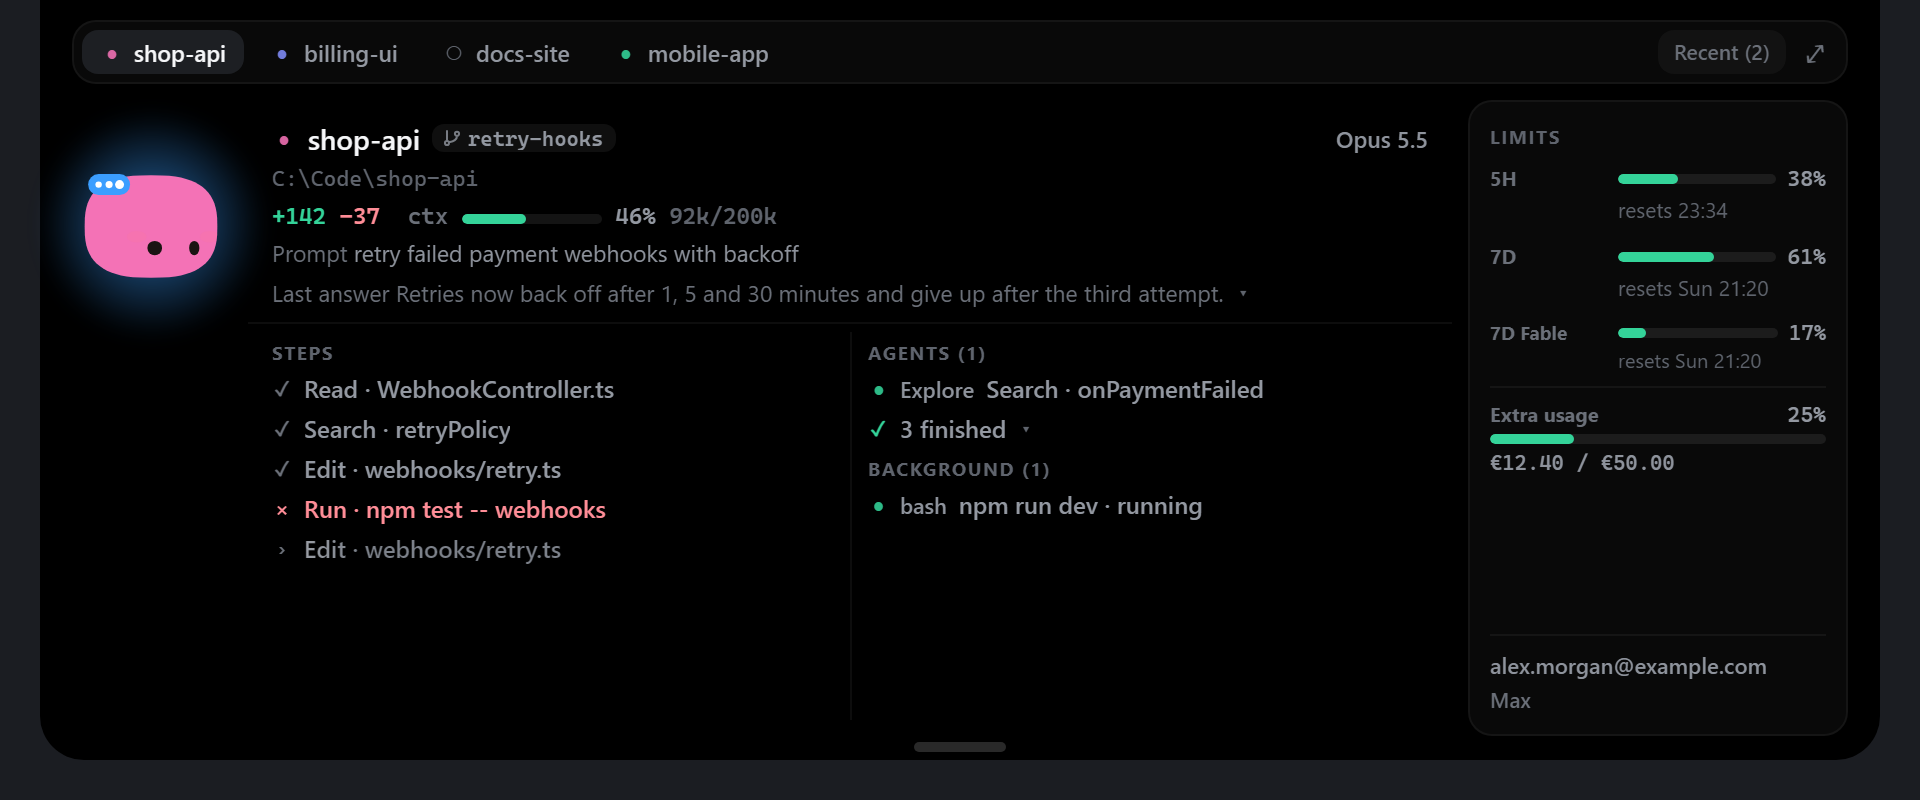Viewport: 1920px width, 800px height.
Task: Click the Opus 5.5 model label
Action: point(1381,141)
